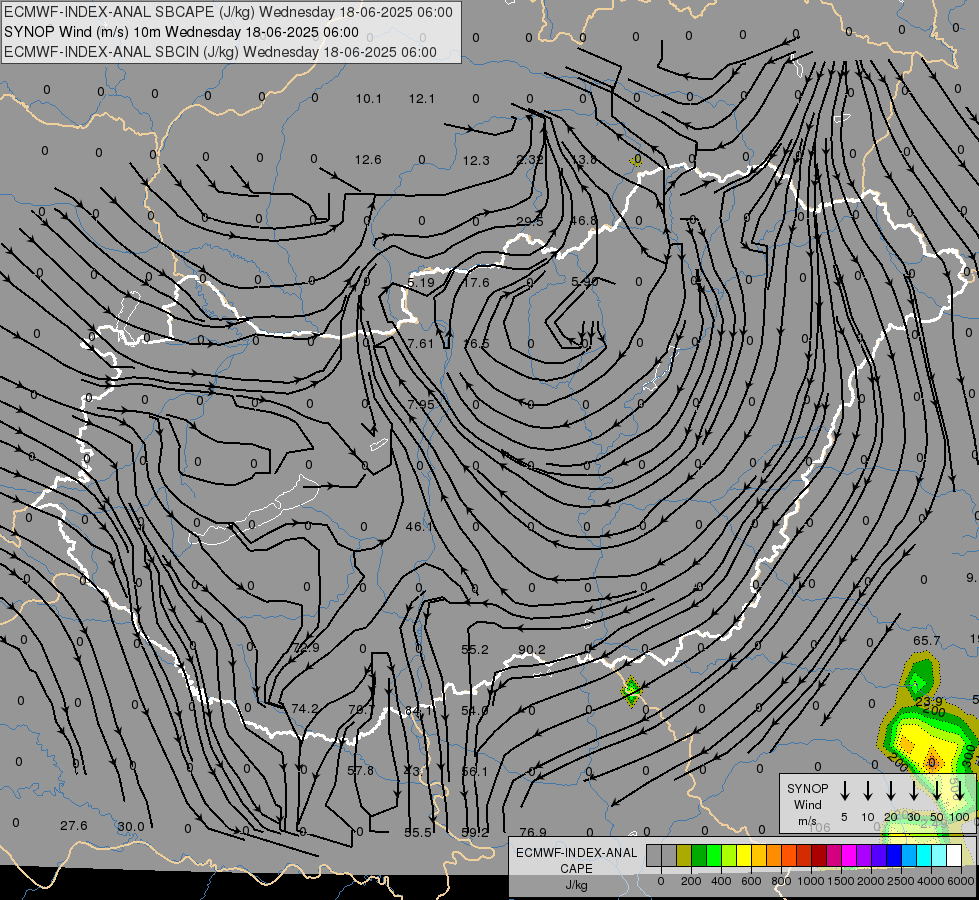Click the ECMWF-INDEX-ANAL CAPE legend title
The image size is (979, 900).
pos(576,860)
